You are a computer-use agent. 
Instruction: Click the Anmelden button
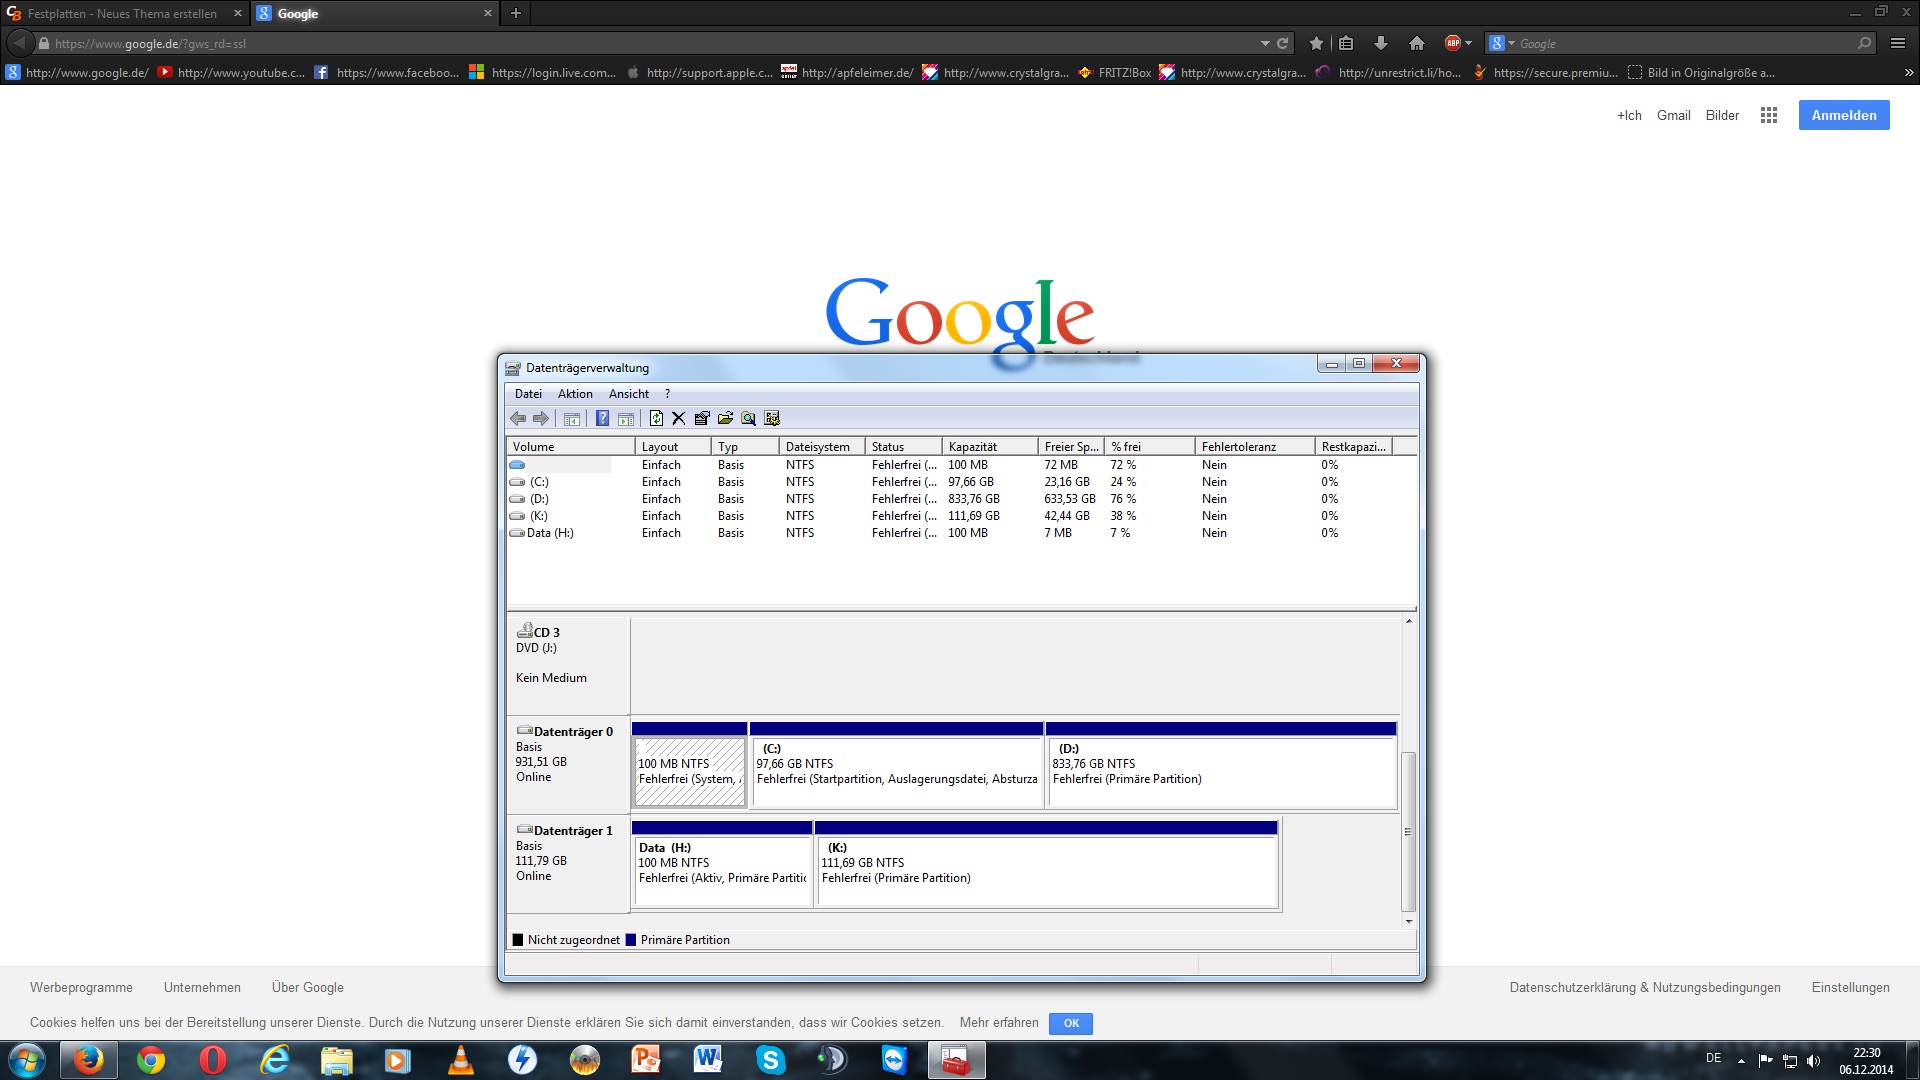pyautogui.click(x=1843, y=115)
